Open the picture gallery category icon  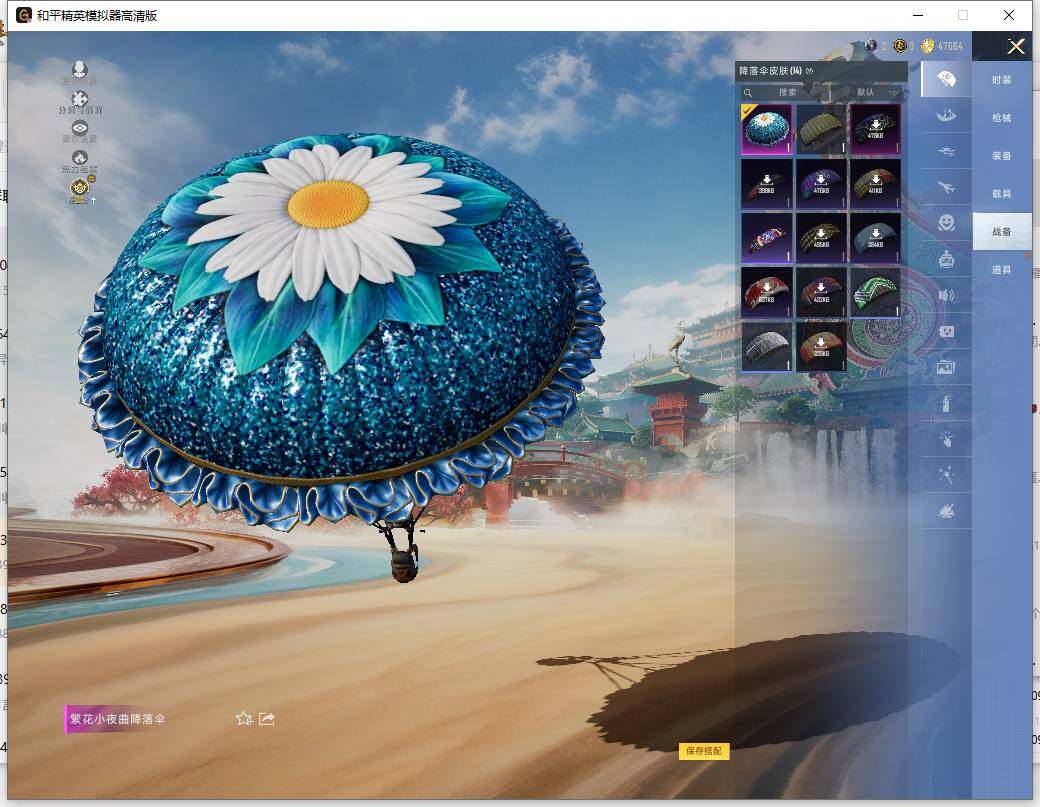click(x=946, y=368)
